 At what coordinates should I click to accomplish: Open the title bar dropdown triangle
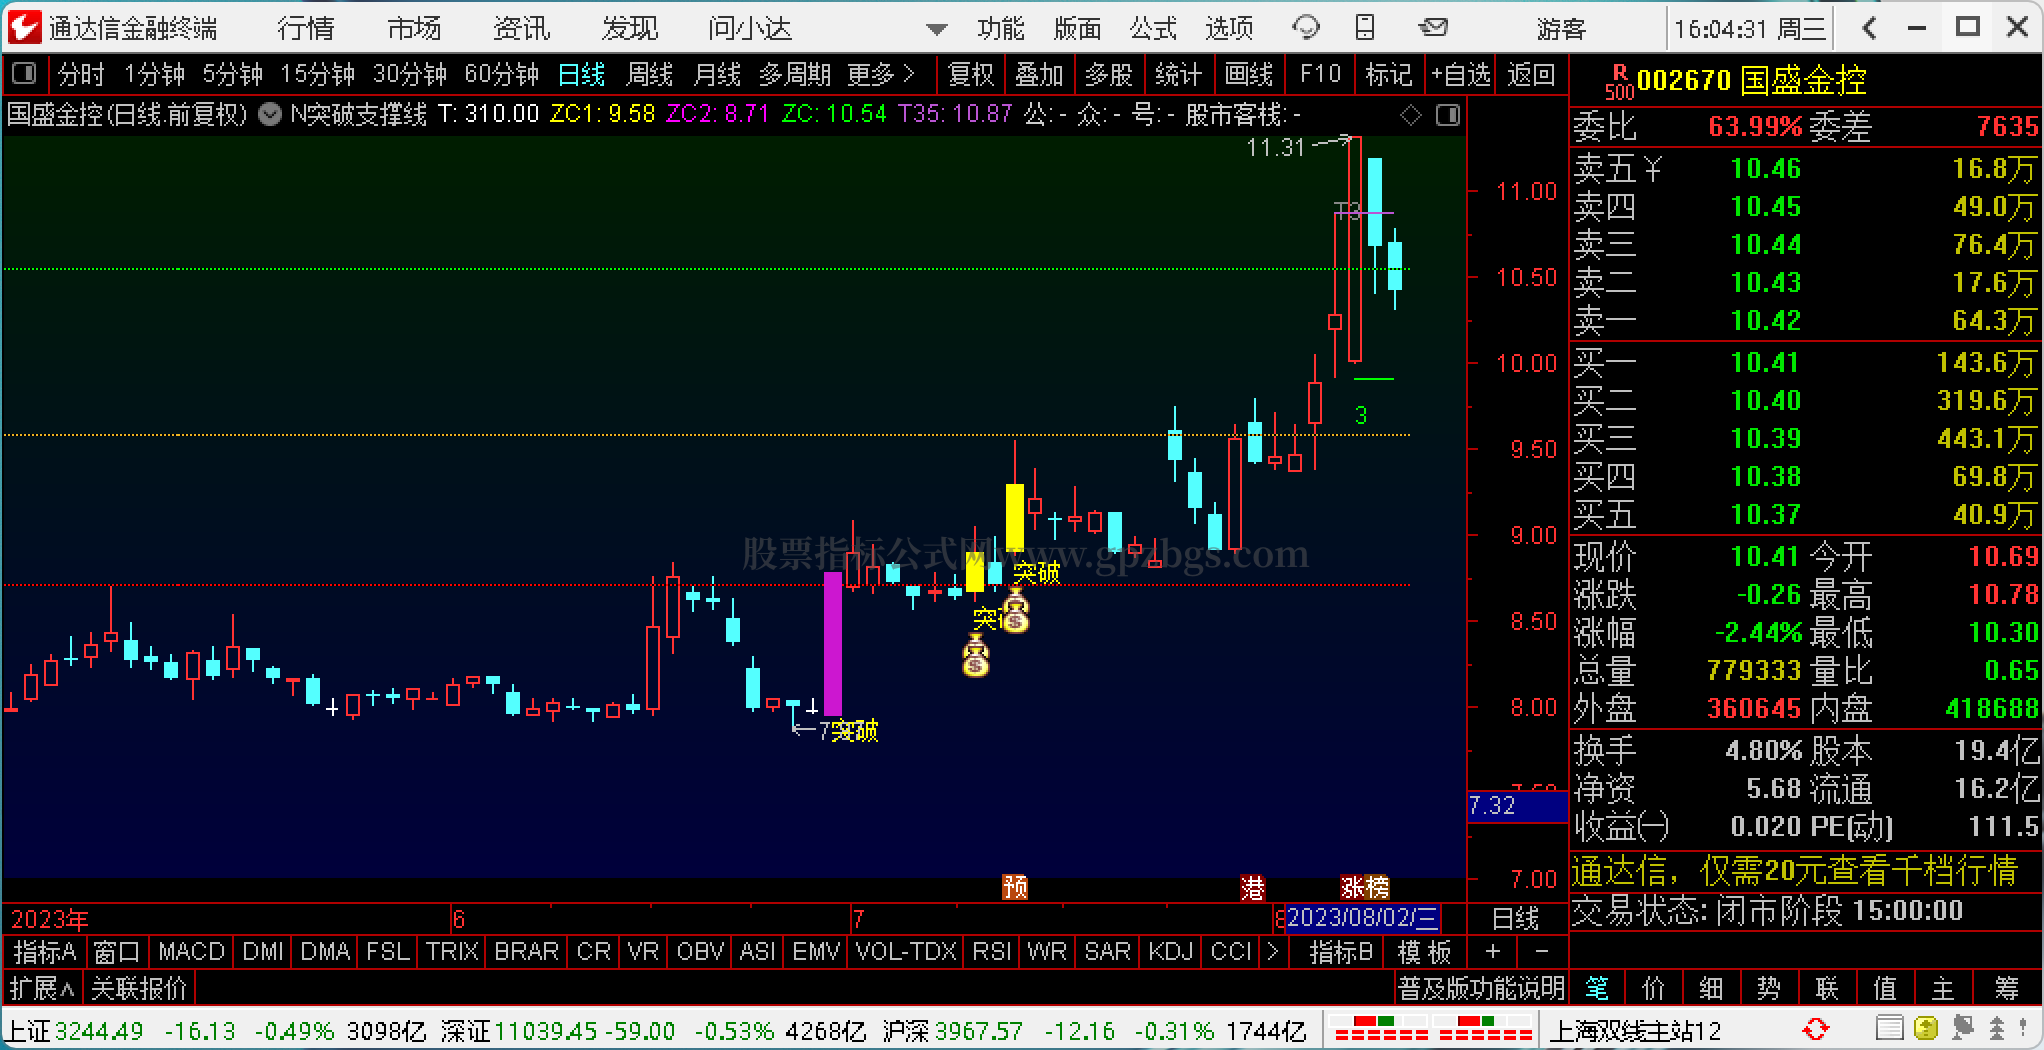pyautogui.click(x=937, y=30)
